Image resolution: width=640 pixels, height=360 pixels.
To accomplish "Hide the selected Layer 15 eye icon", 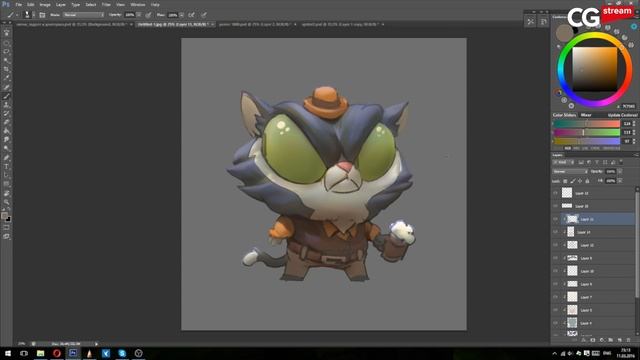I will click(556, 219).
